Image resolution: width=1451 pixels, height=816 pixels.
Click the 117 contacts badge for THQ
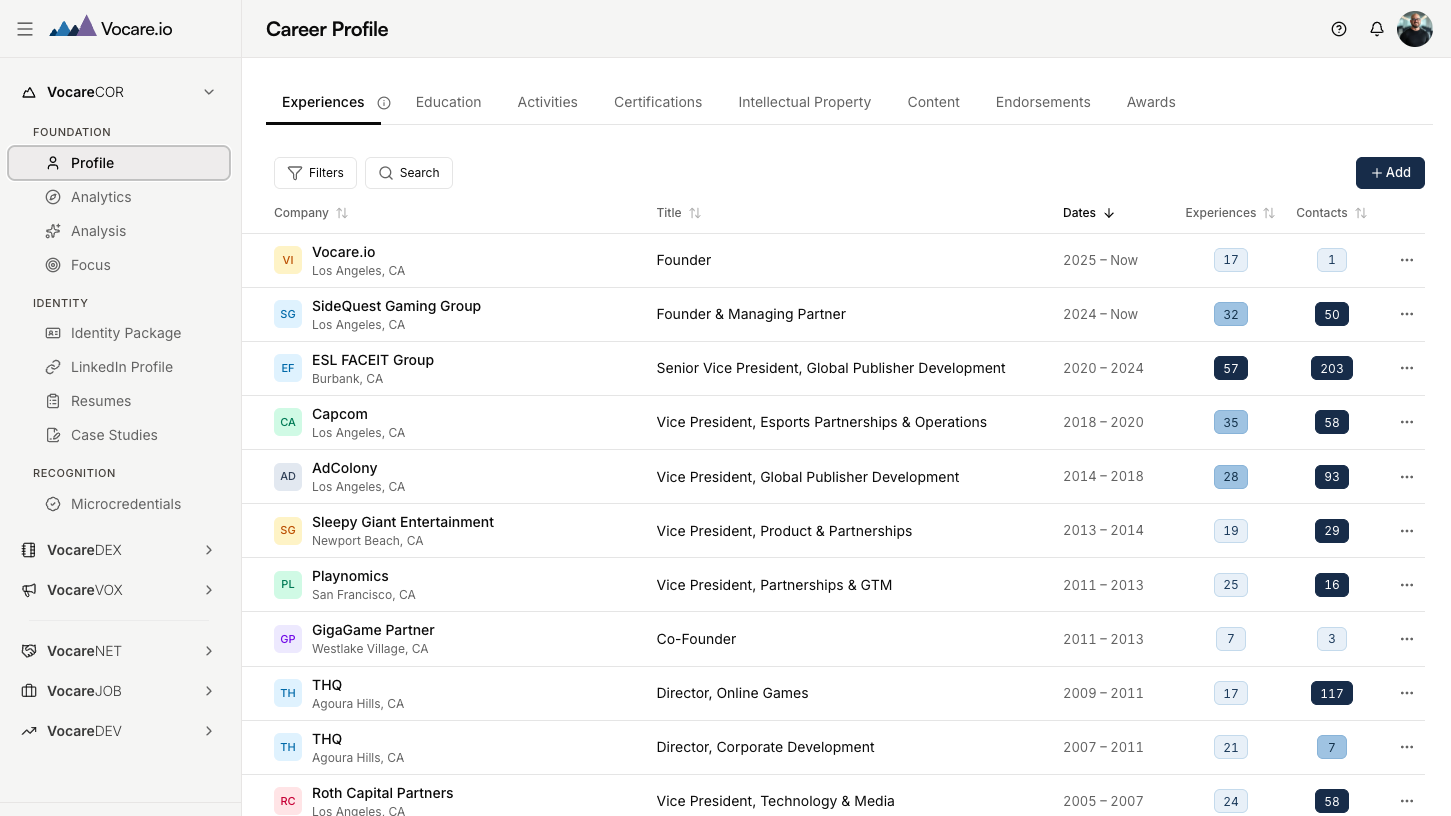(x=1332, y=693)
